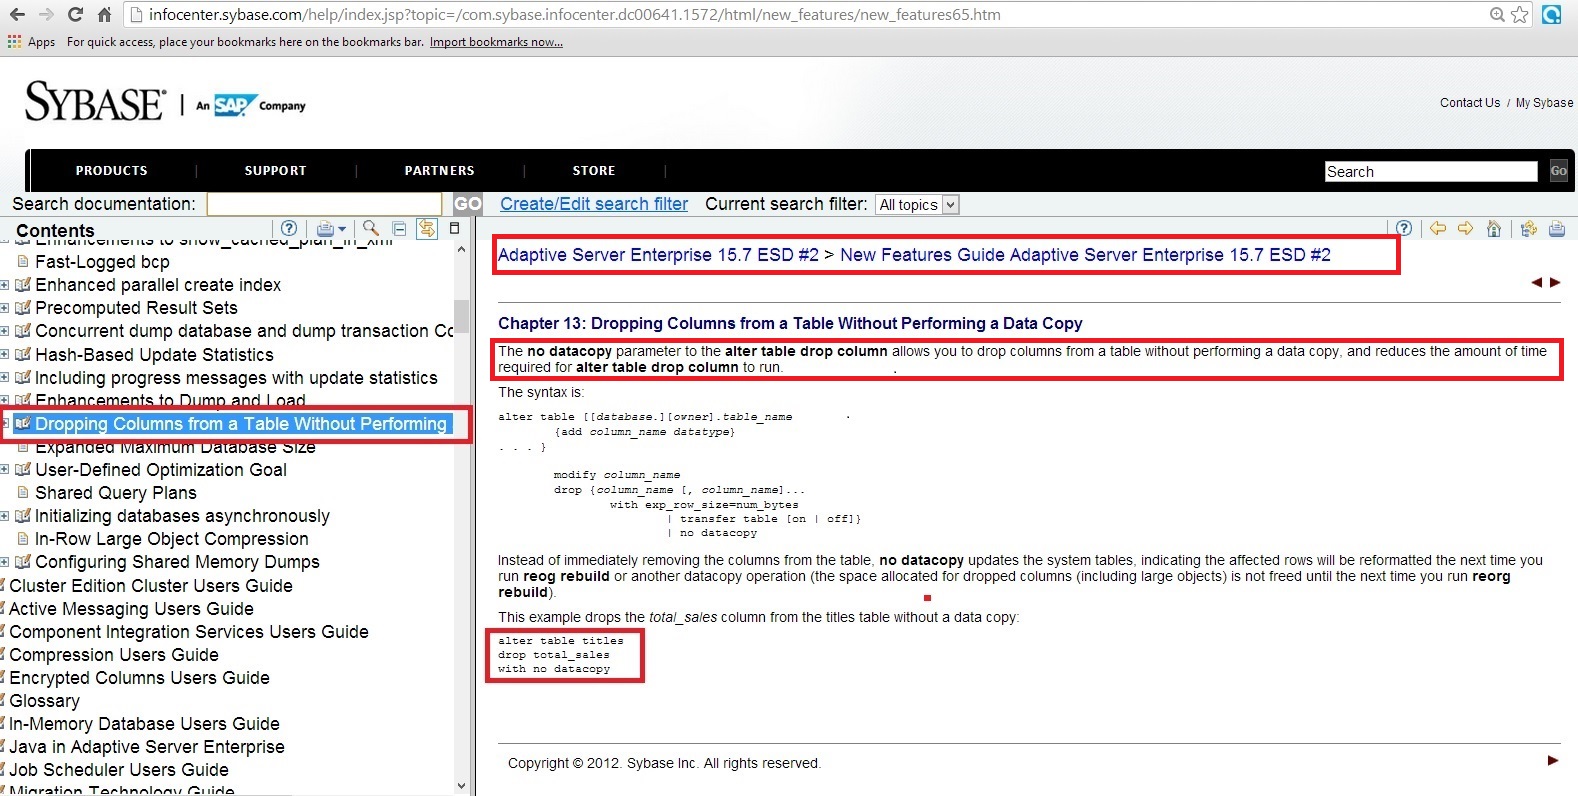Screen dimensions: 1578x796
Task: Expand Configuring Shared Memory Dumps node
Action: coord(5,562)
